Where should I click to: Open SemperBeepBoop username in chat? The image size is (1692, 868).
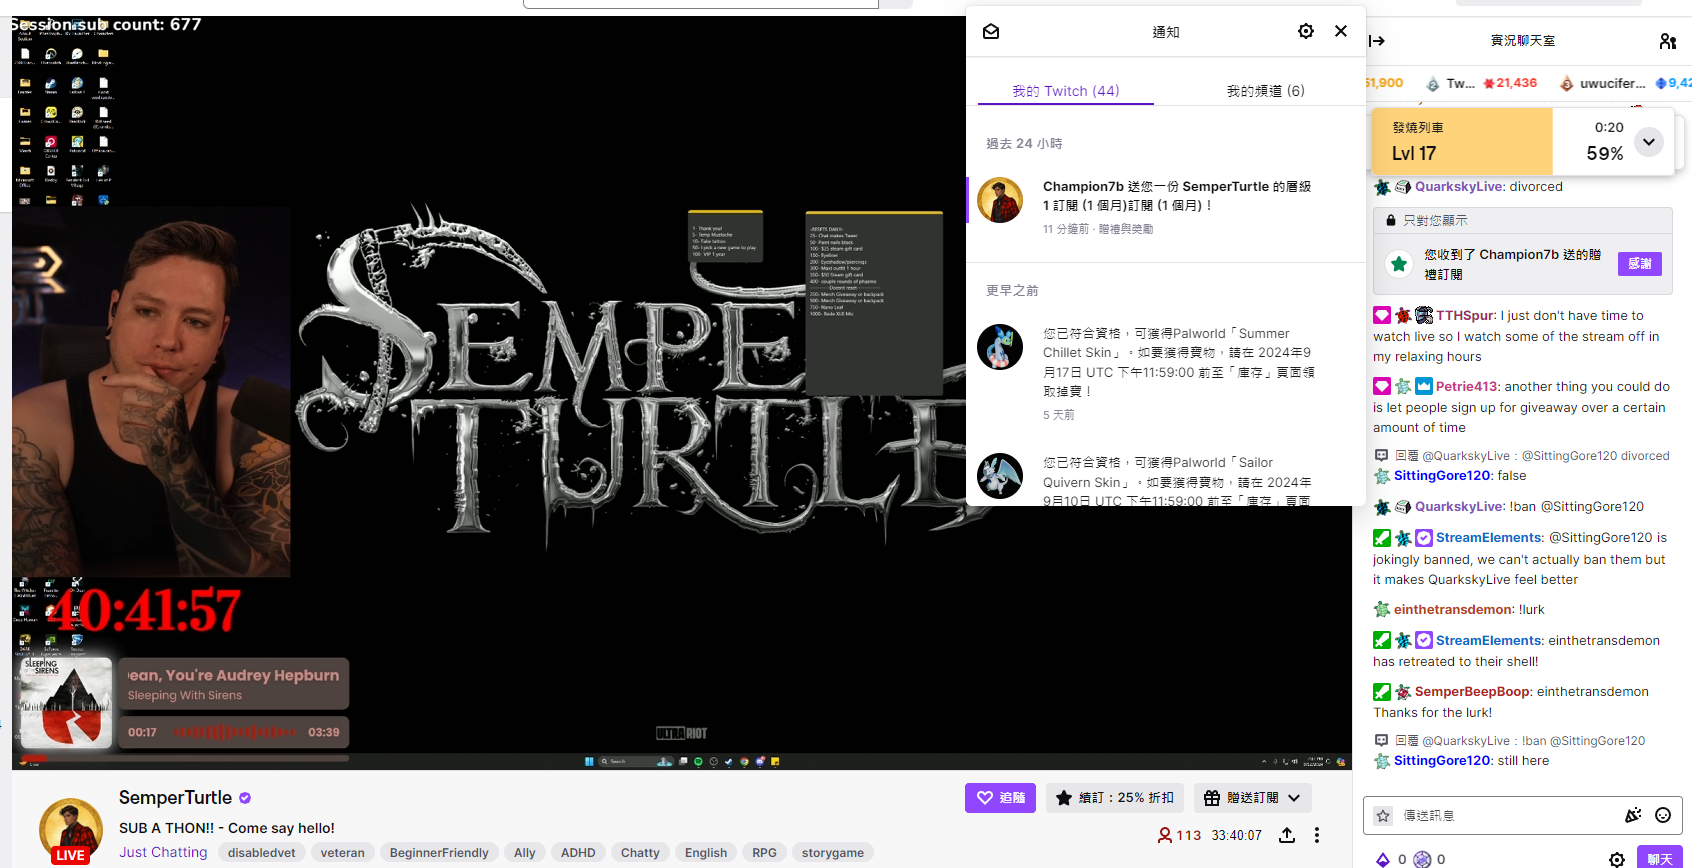(1472, 692)
